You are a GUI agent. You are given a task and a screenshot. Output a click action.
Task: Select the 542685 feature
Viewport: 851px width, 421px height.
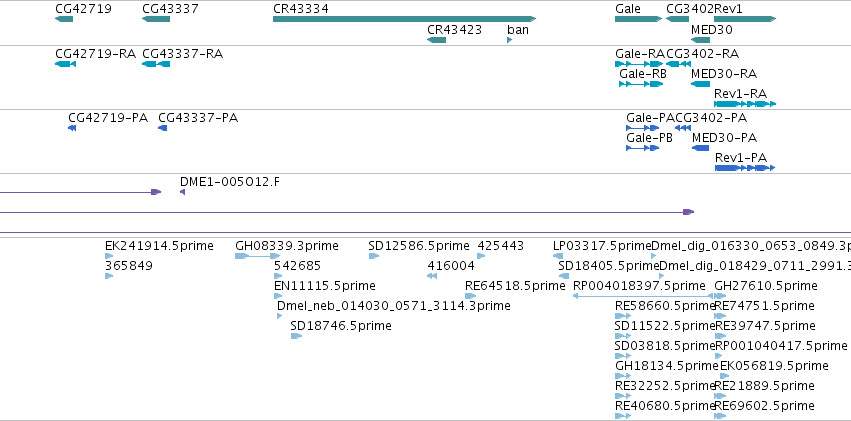pos(278,276)
